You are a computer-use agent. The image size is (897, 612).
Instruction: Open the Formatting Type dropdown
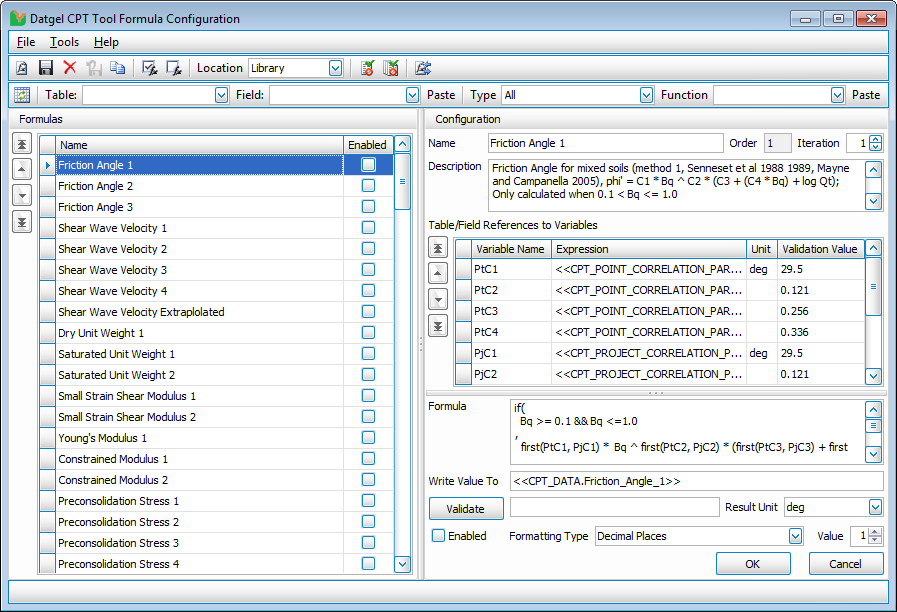(x=795, y=536)
